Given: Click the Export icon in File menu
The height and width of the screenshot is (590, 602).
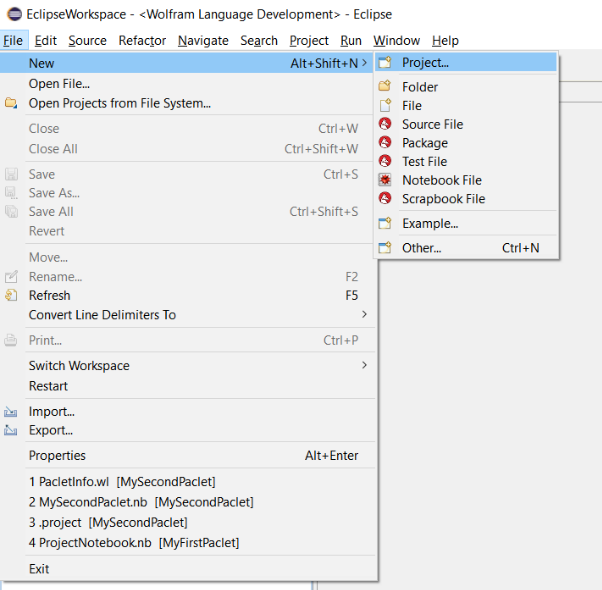Looking at the screenshot, I should [x=12, y=430].
